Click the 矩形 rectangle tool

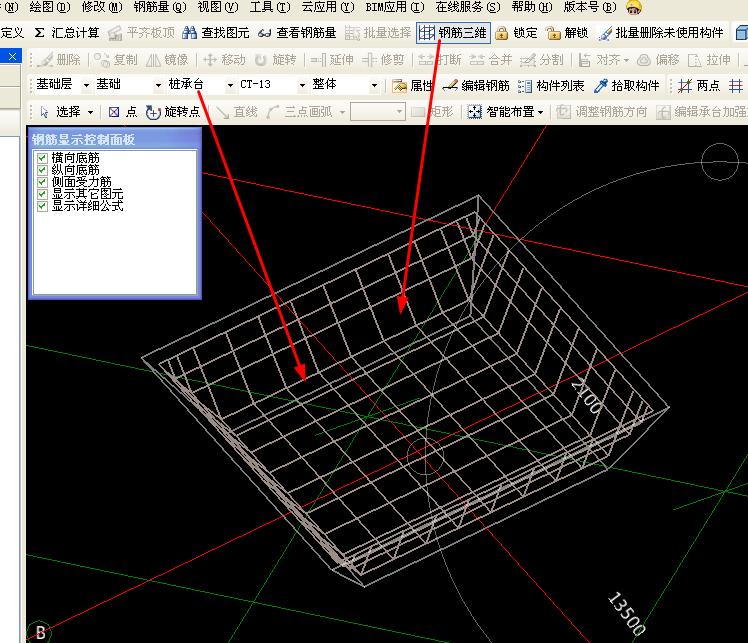[432, 112]
